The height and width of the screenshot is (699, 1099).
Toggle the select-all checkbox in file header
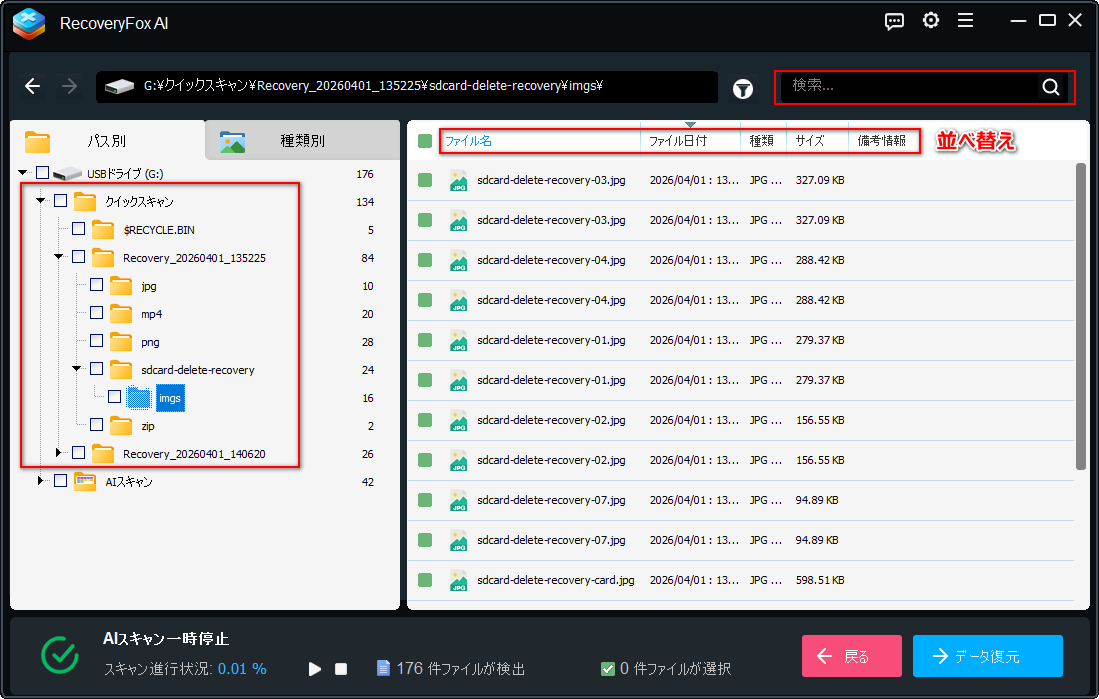coord(425,141)
